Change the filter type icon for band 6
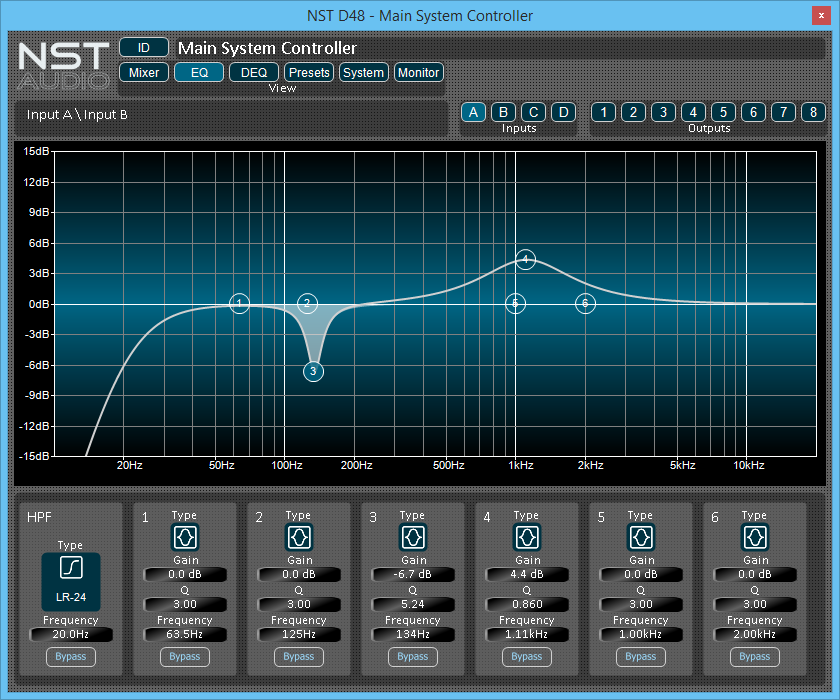 coord(755,537)
